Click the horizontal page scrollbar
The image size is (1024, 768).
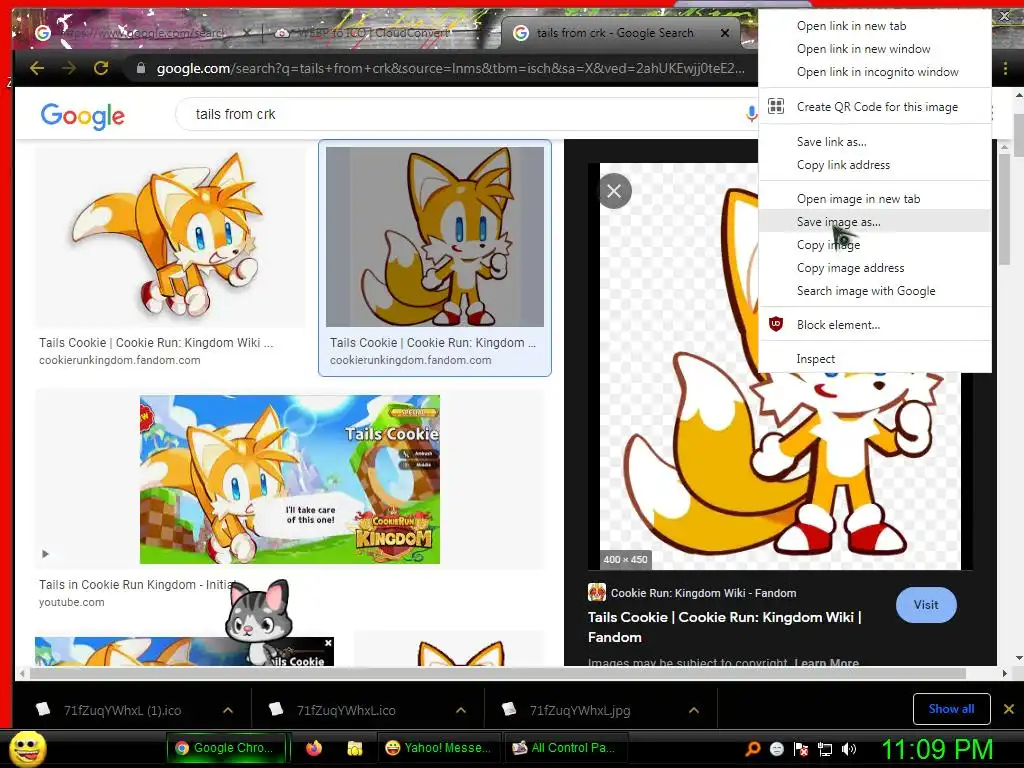click(x=496, y=673)
